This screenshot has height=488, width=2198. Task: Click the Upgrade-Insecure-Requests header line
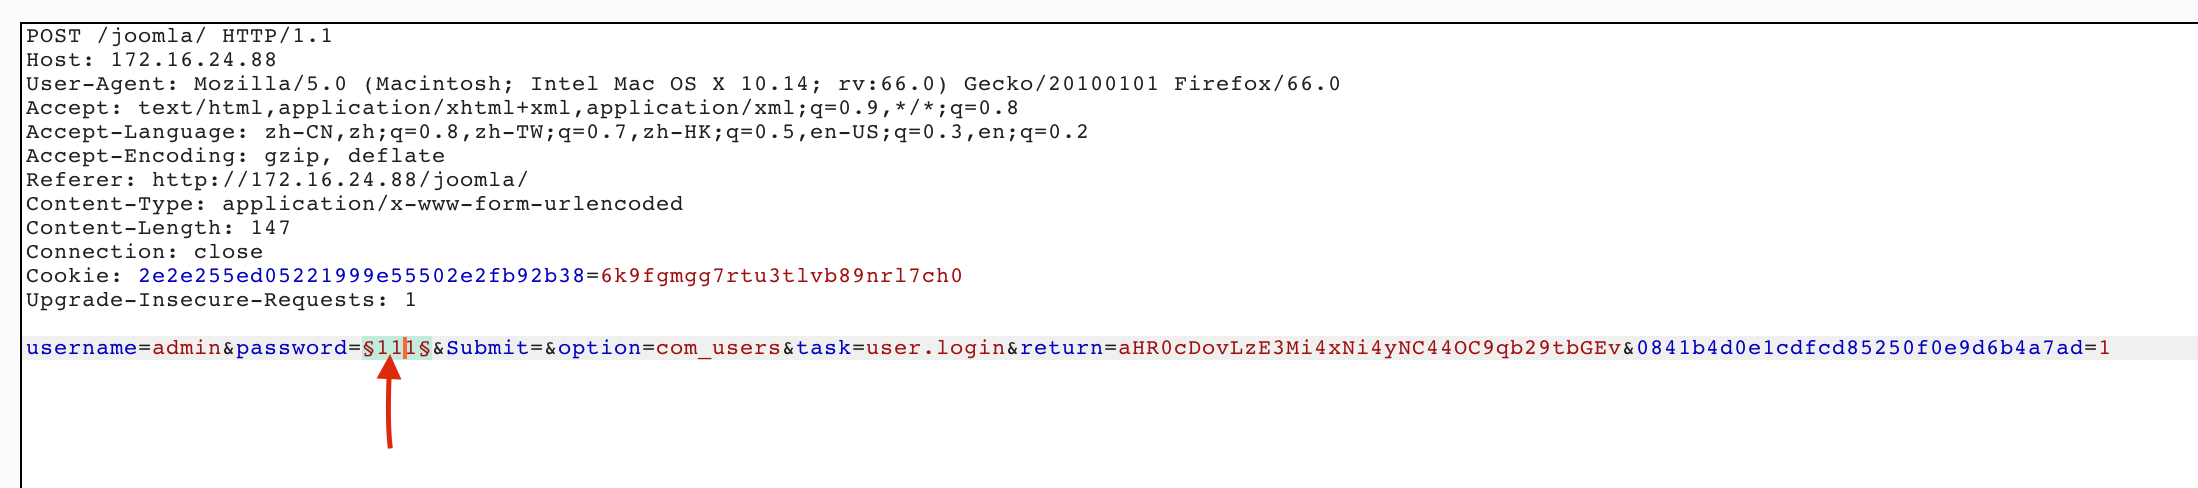point(220,300)
